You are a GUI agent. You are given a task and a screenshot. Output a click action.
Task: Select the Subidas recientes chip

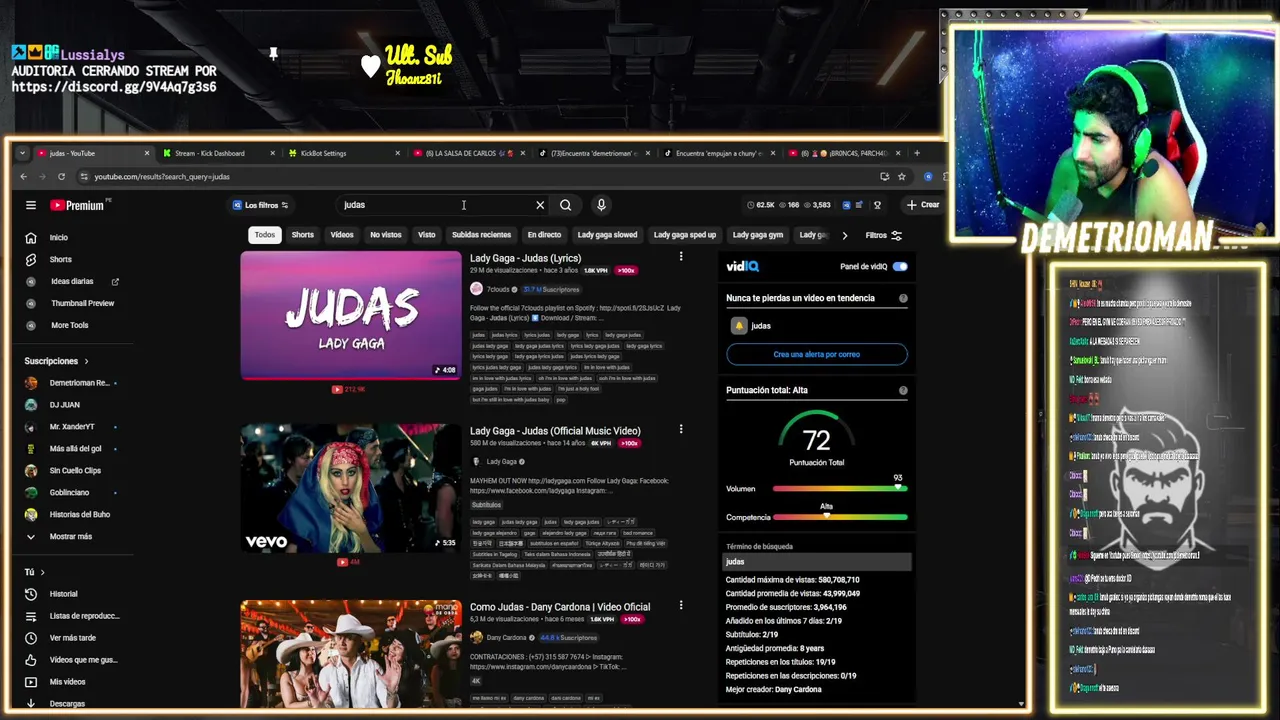click(481, 235)
